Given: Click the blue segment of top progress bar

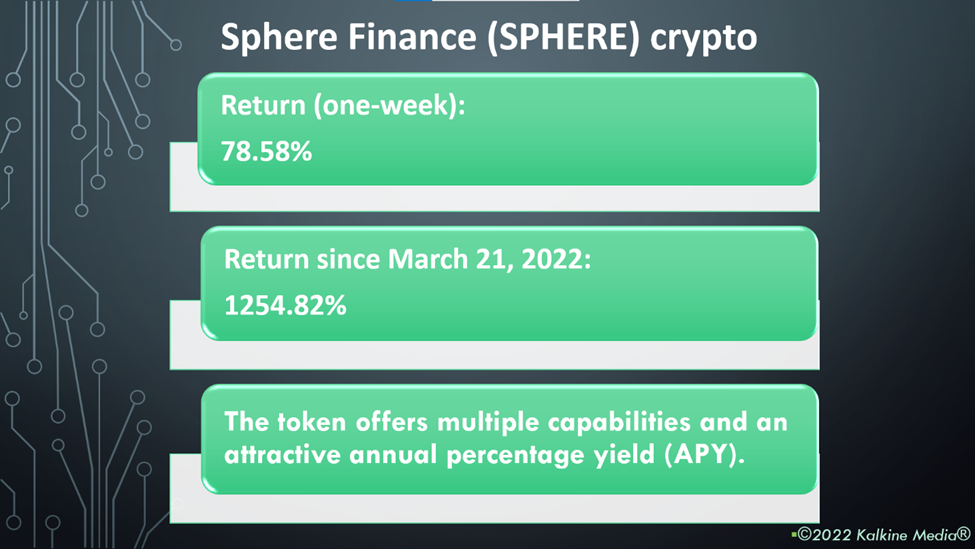Looking at the screenshot, I should coord(414,1).
